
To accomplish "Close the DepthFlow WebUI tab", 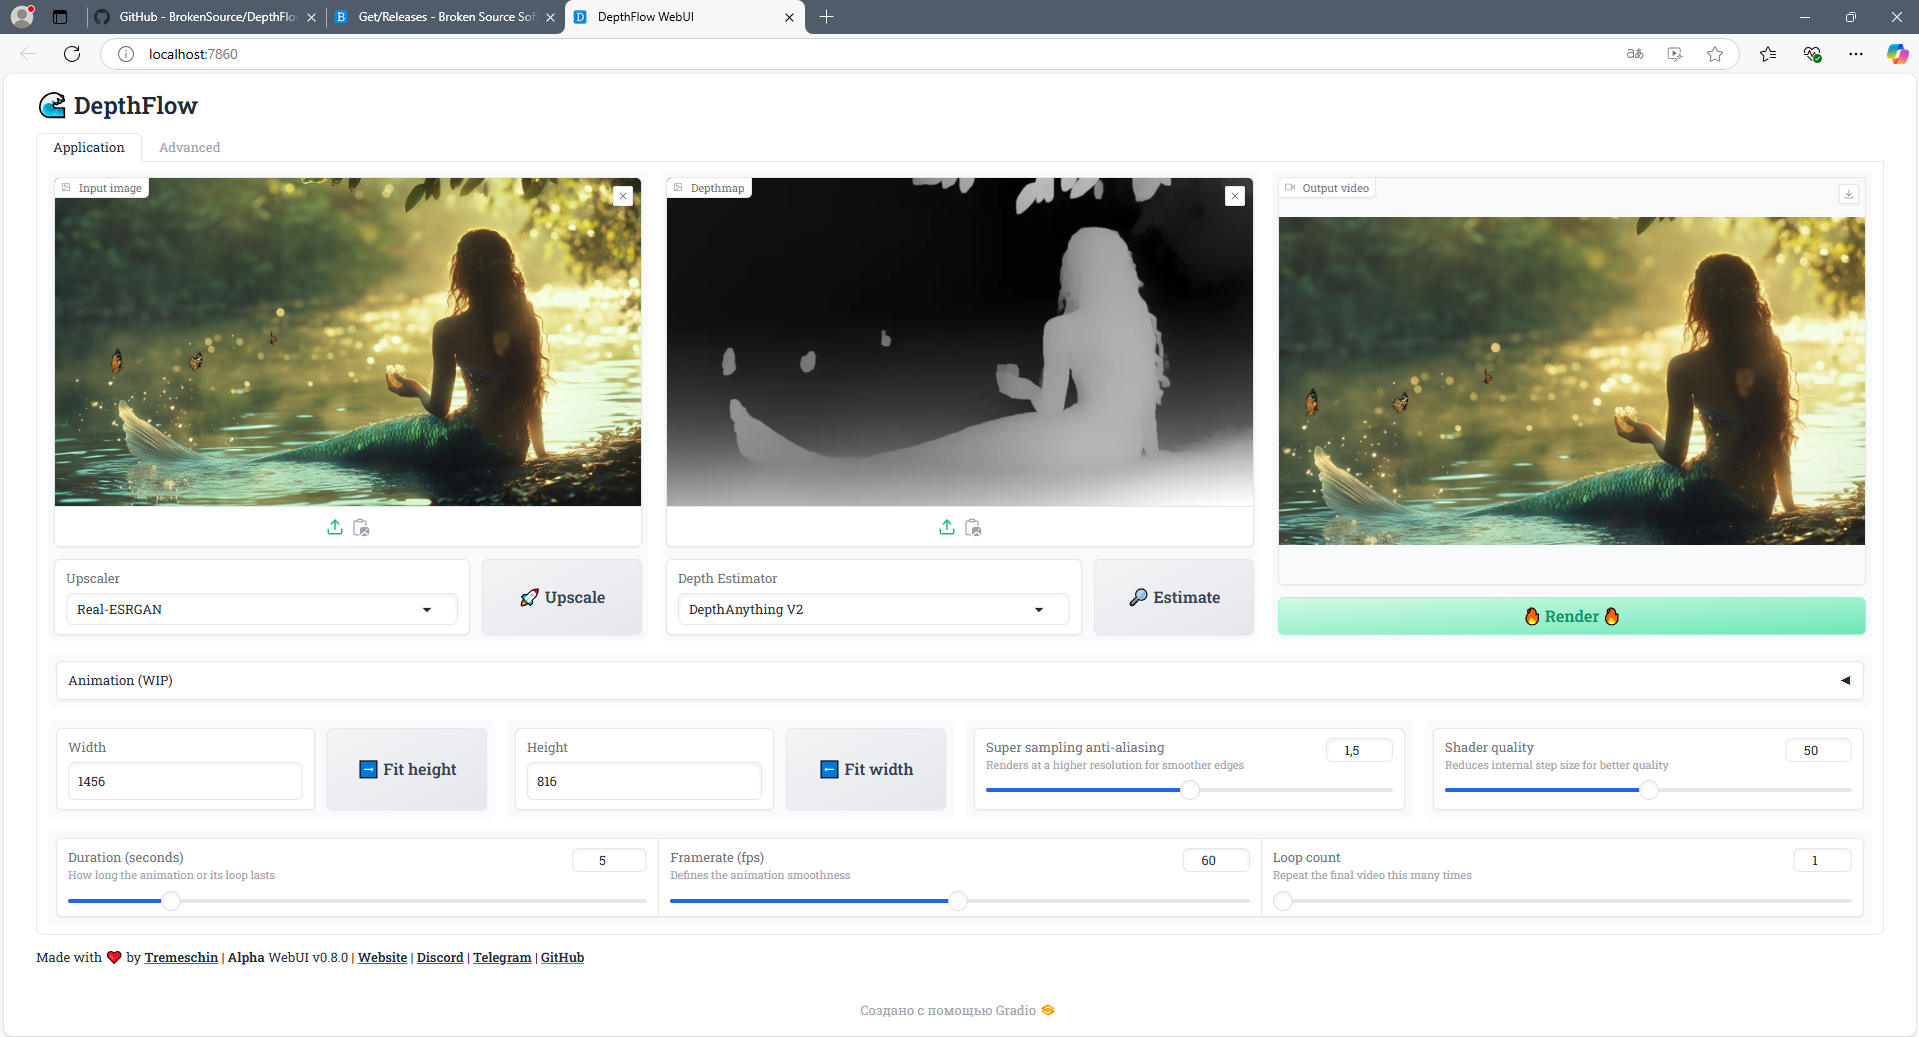I will (x=789, y=17).
